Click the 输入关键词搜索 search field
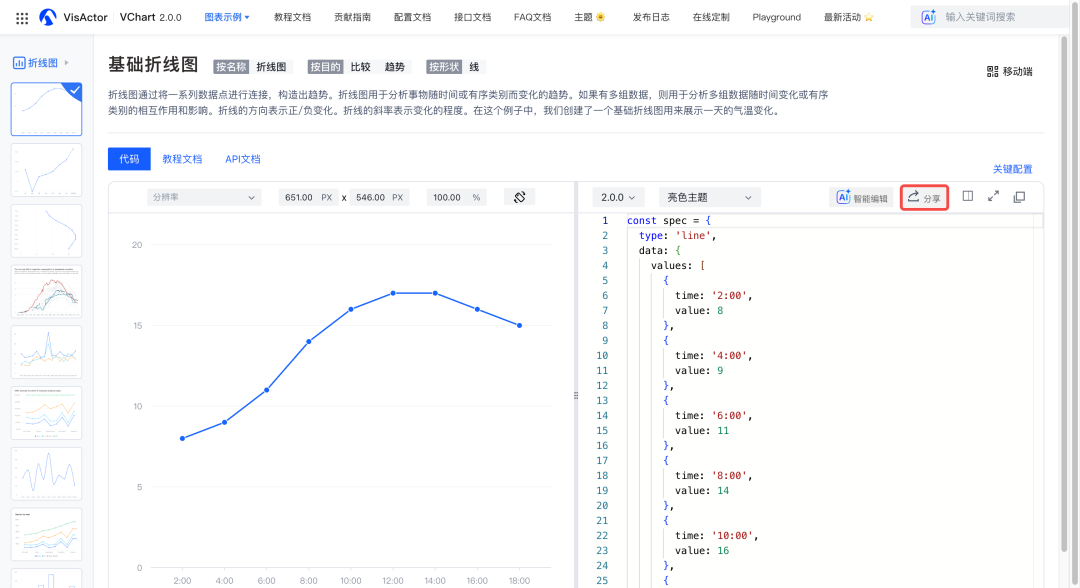 click(1005, 17)
